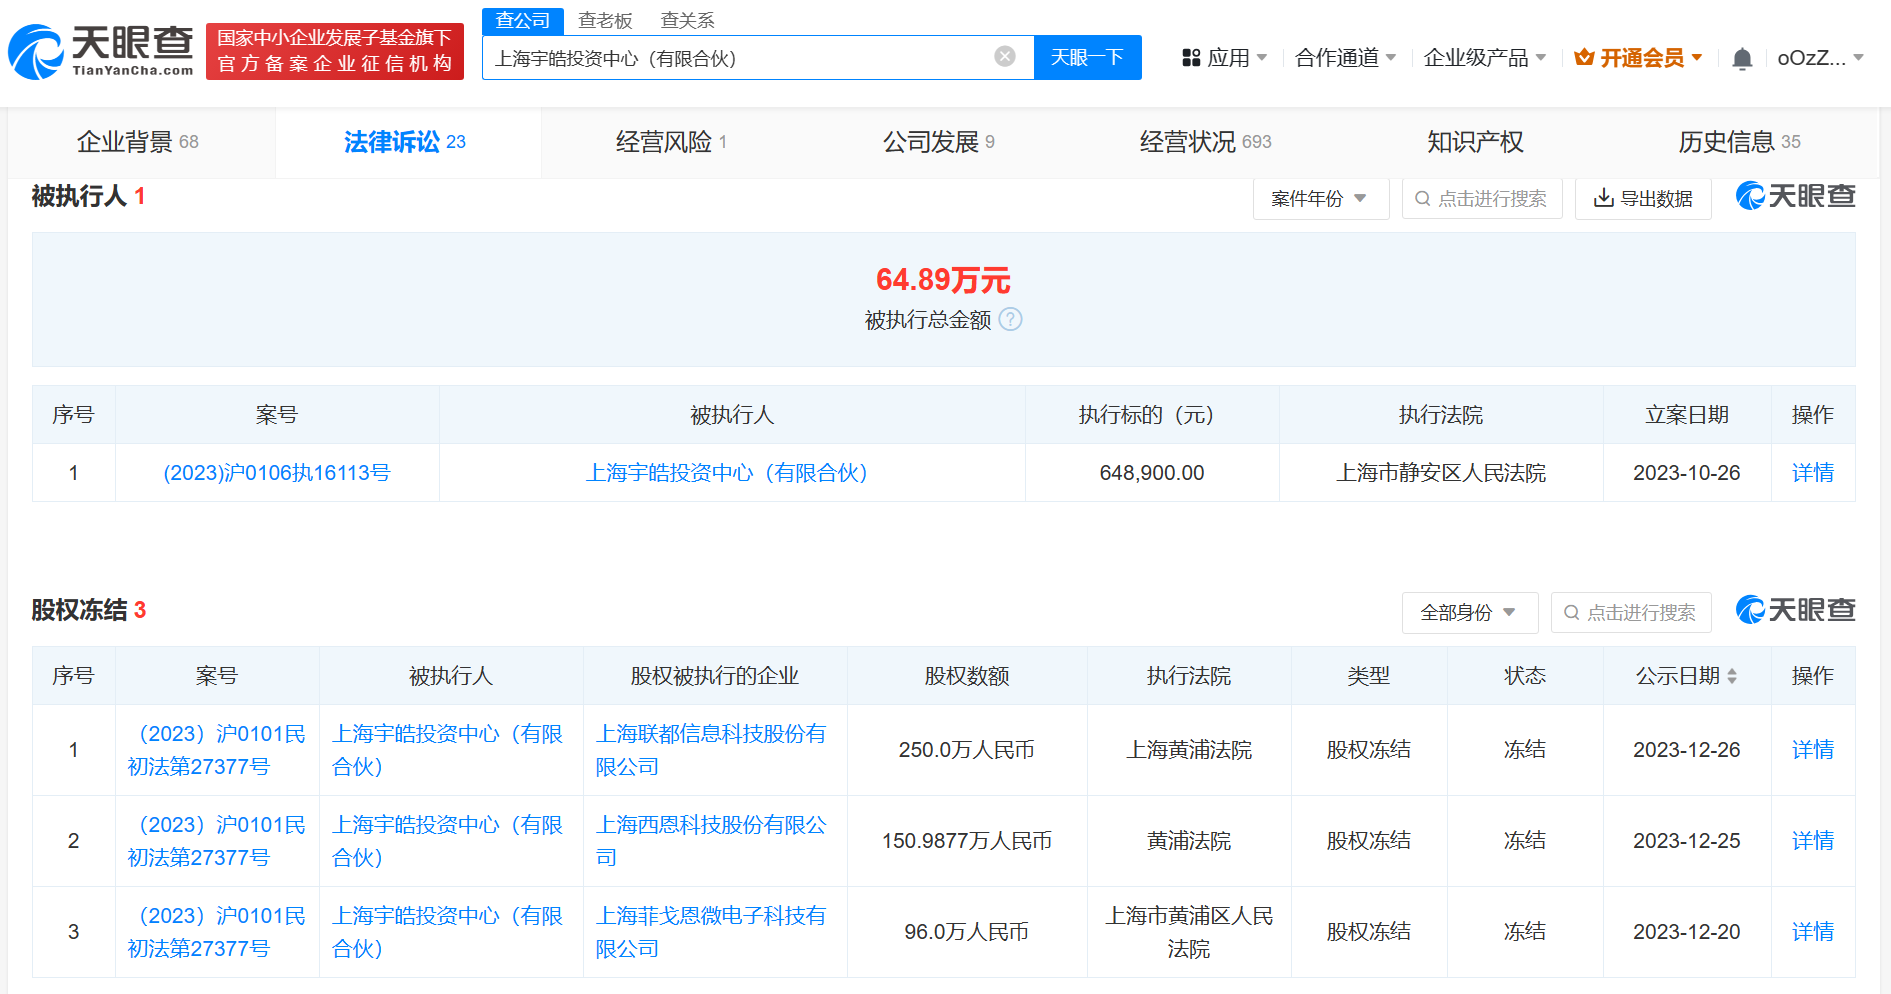Click the download icon in 导出数据

[1604, 198]
